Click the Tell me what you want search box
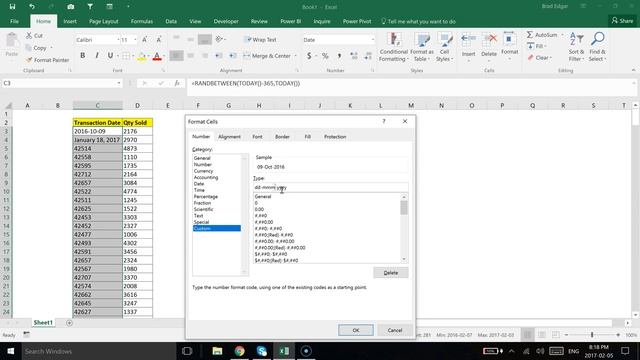 [x=418, y=21]
